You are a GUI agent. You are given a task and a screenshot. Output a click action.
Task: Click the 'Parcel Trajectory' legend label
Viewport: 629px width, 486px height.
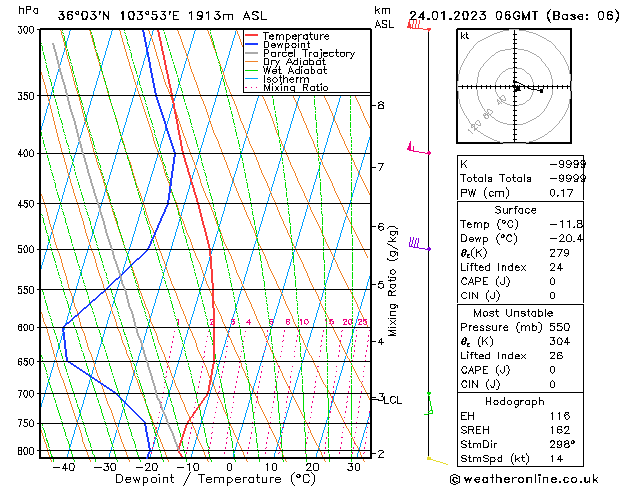[308, 54]
